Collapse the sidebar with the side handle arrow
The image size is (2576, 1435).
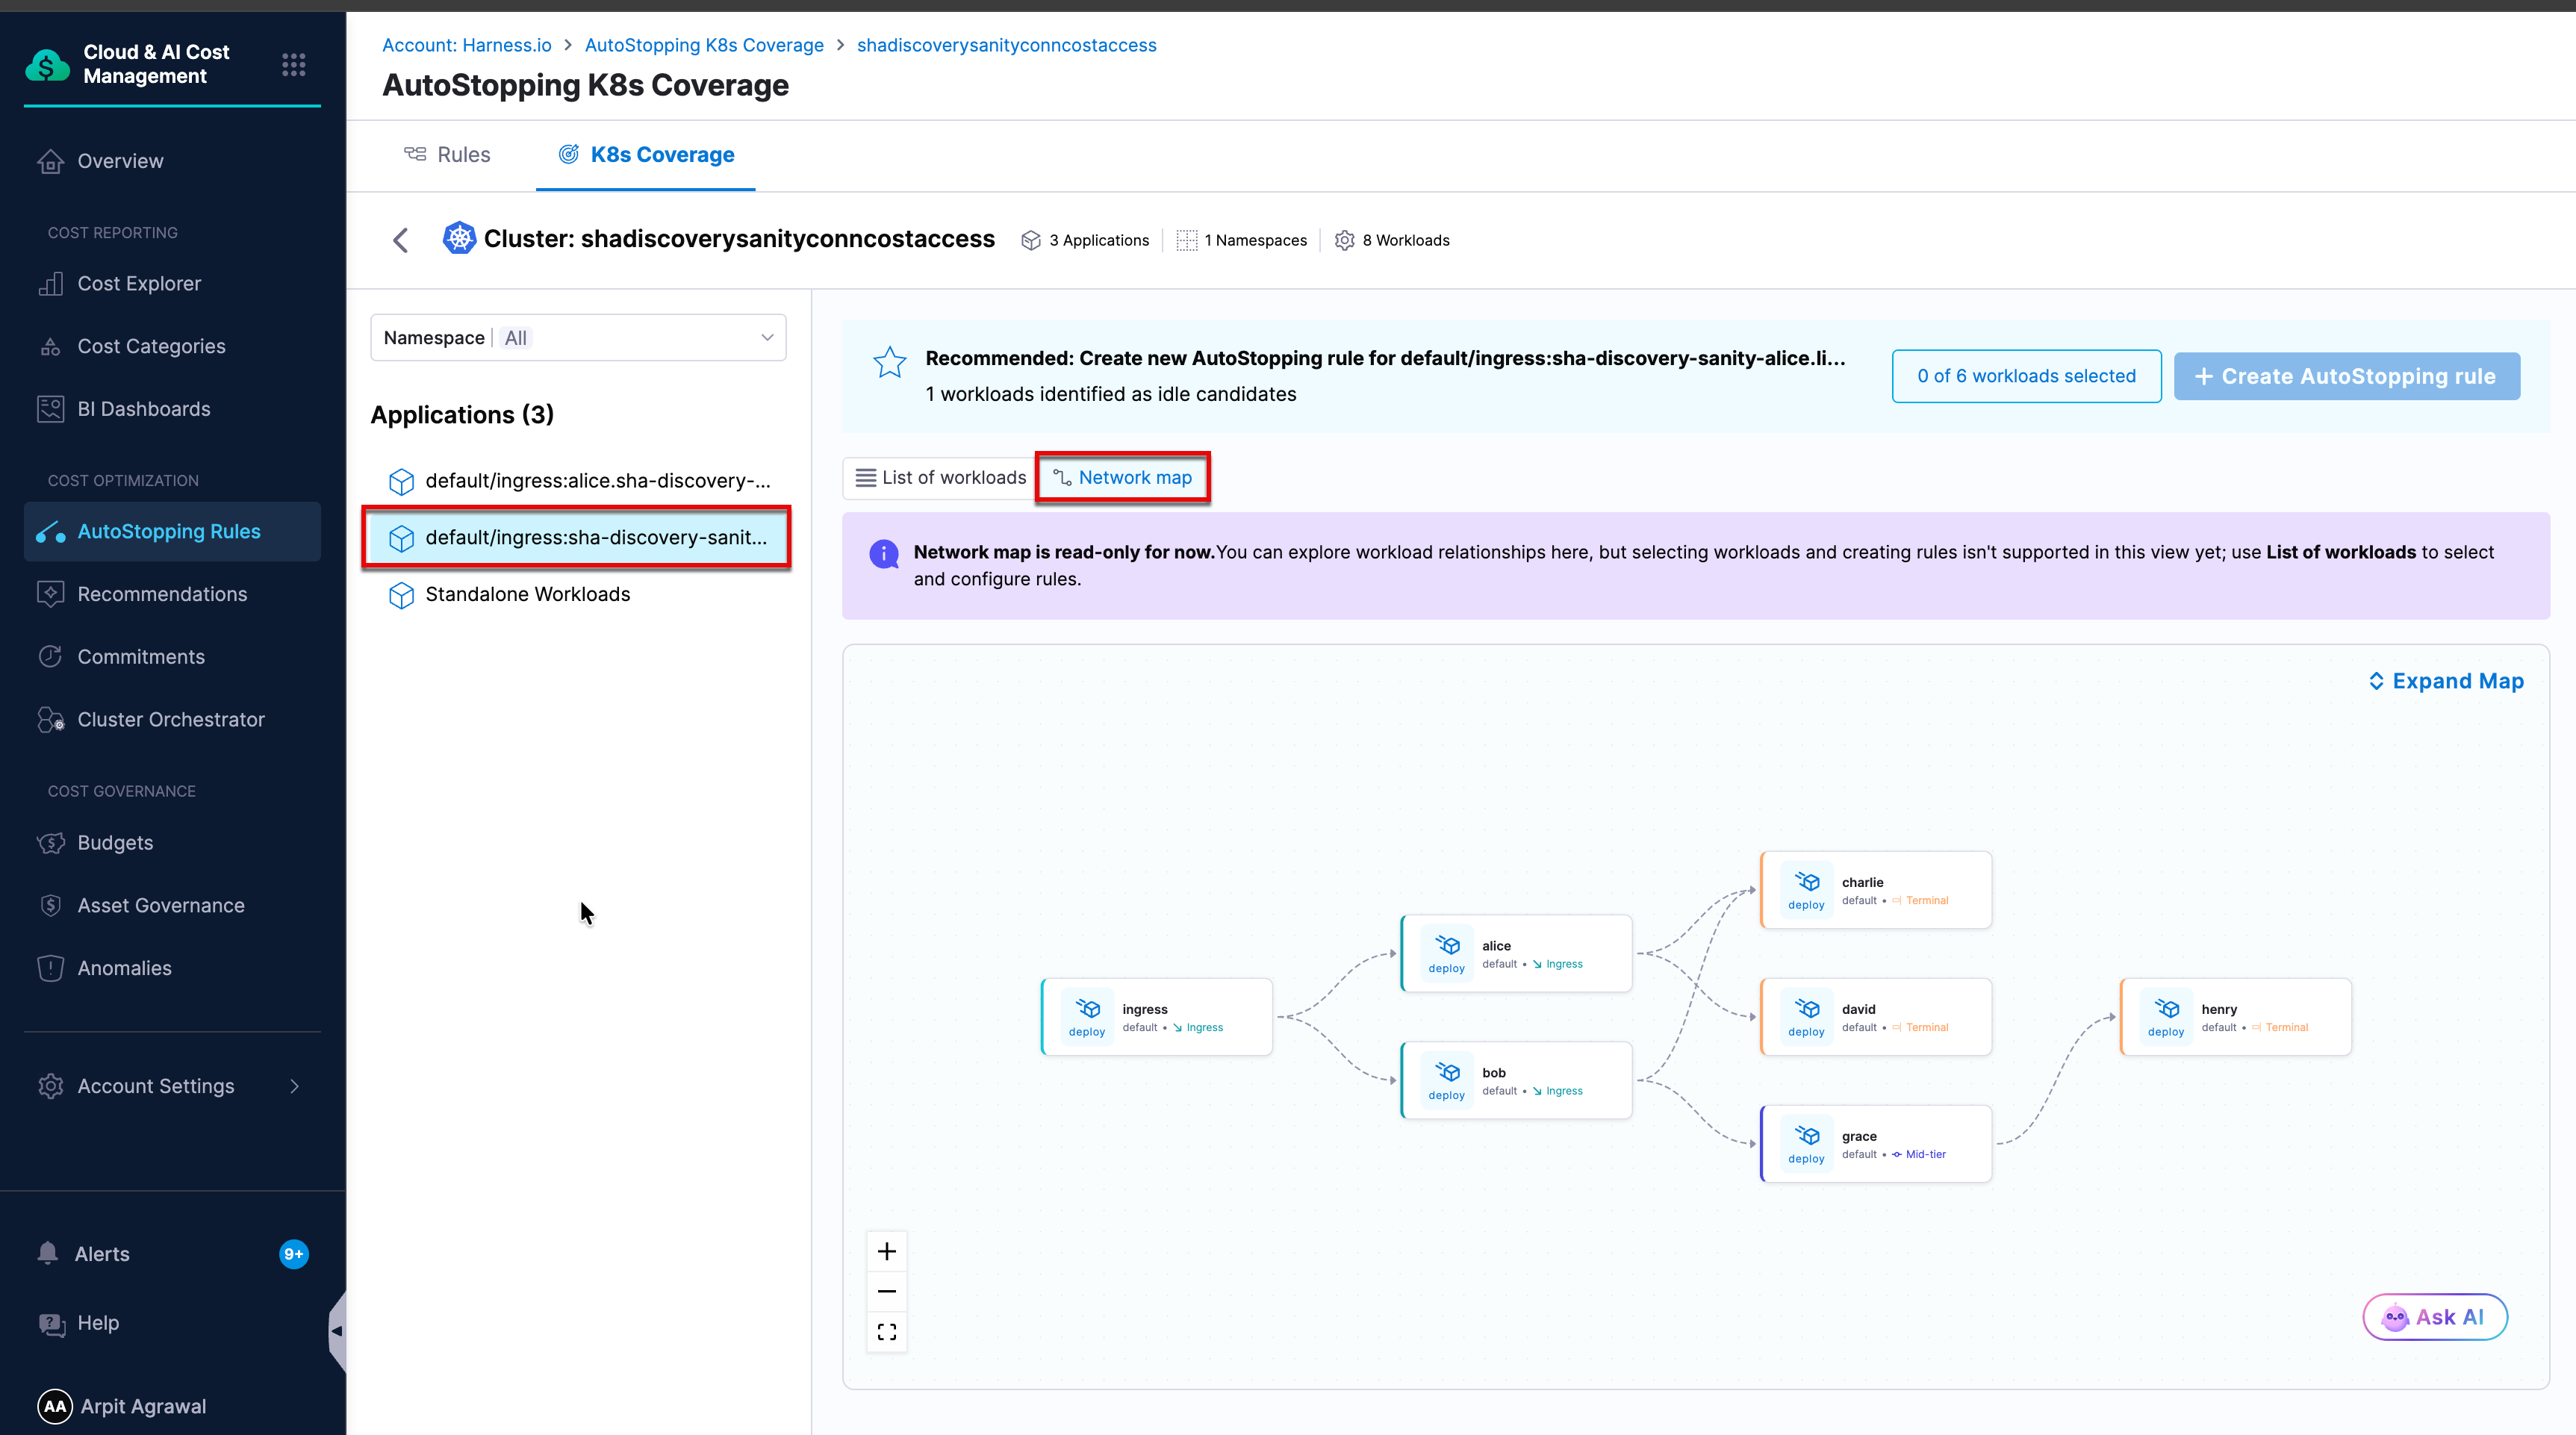coord(337,1331)
